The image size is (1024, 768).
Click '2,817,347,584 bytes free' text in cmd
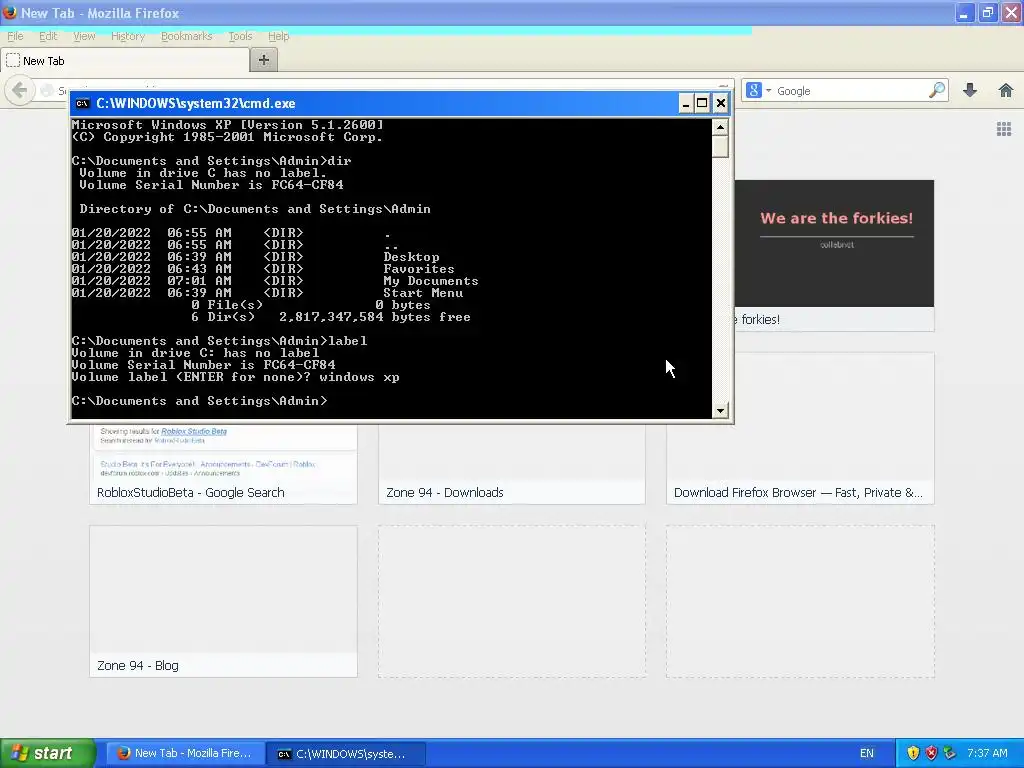click(375, 317)
